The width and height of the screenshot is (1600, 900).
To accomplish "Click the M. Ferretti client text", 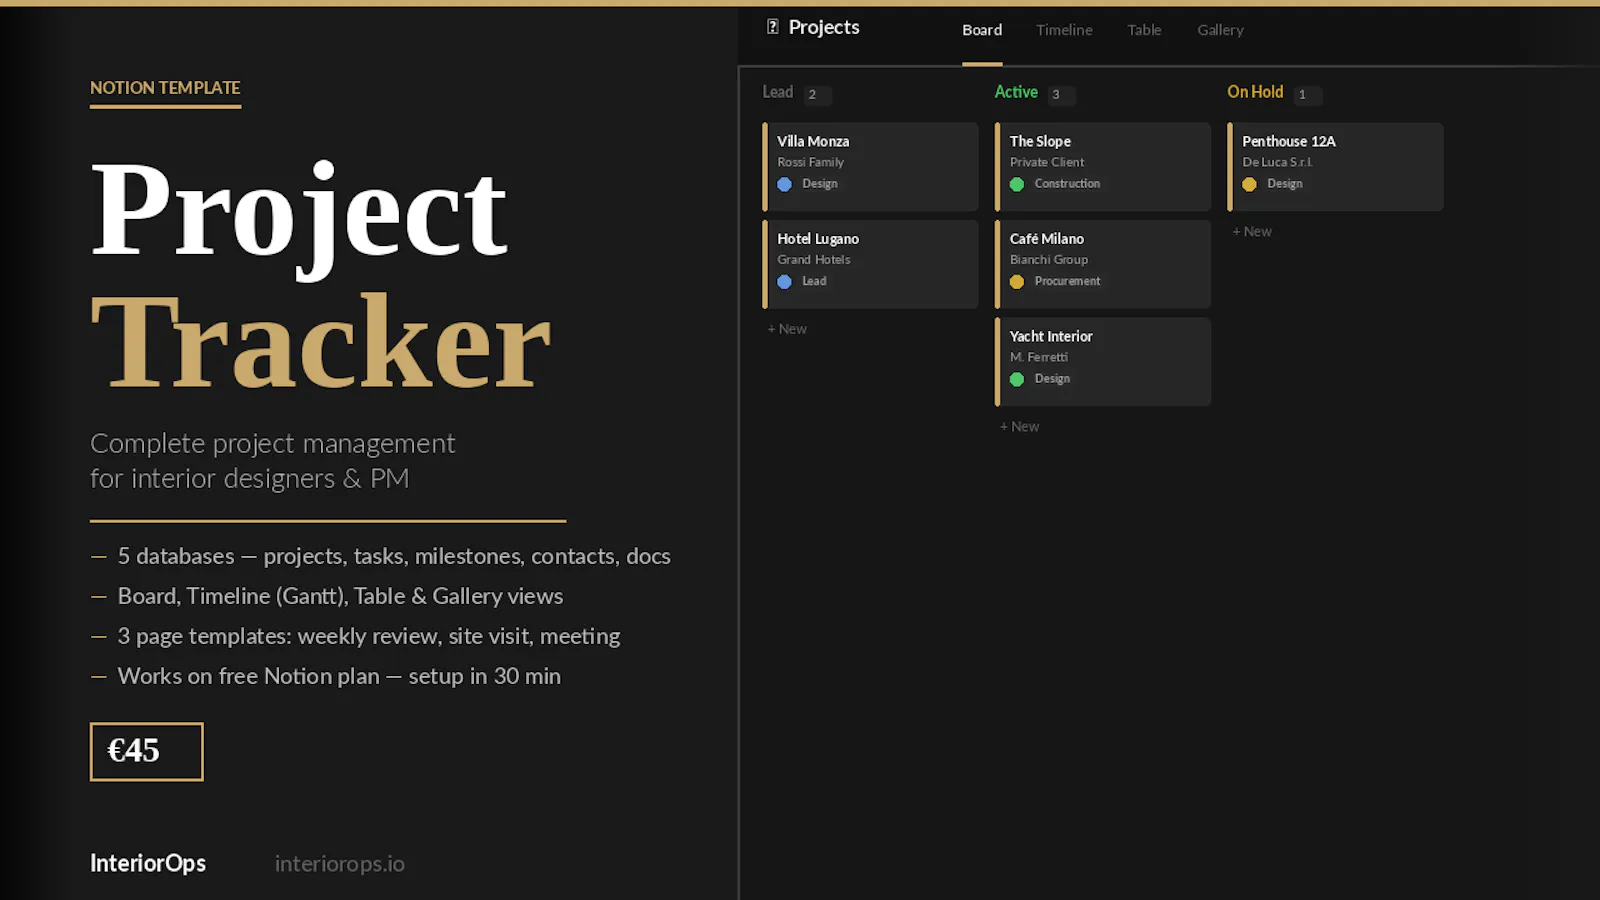I will [1038, 357].
